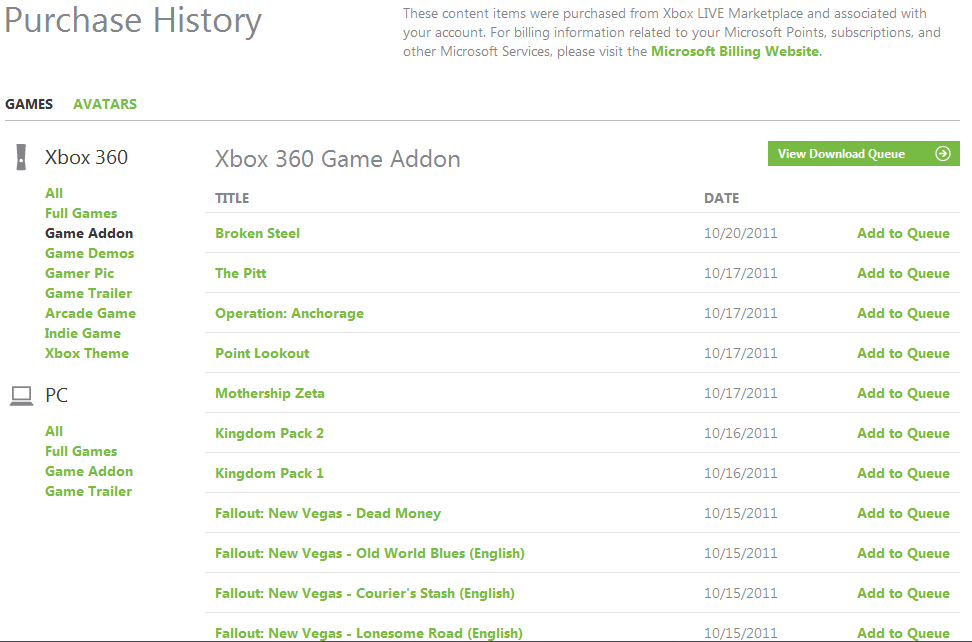Add Dead Money to queue
972x642 pixels.
[x=903, y=513]
